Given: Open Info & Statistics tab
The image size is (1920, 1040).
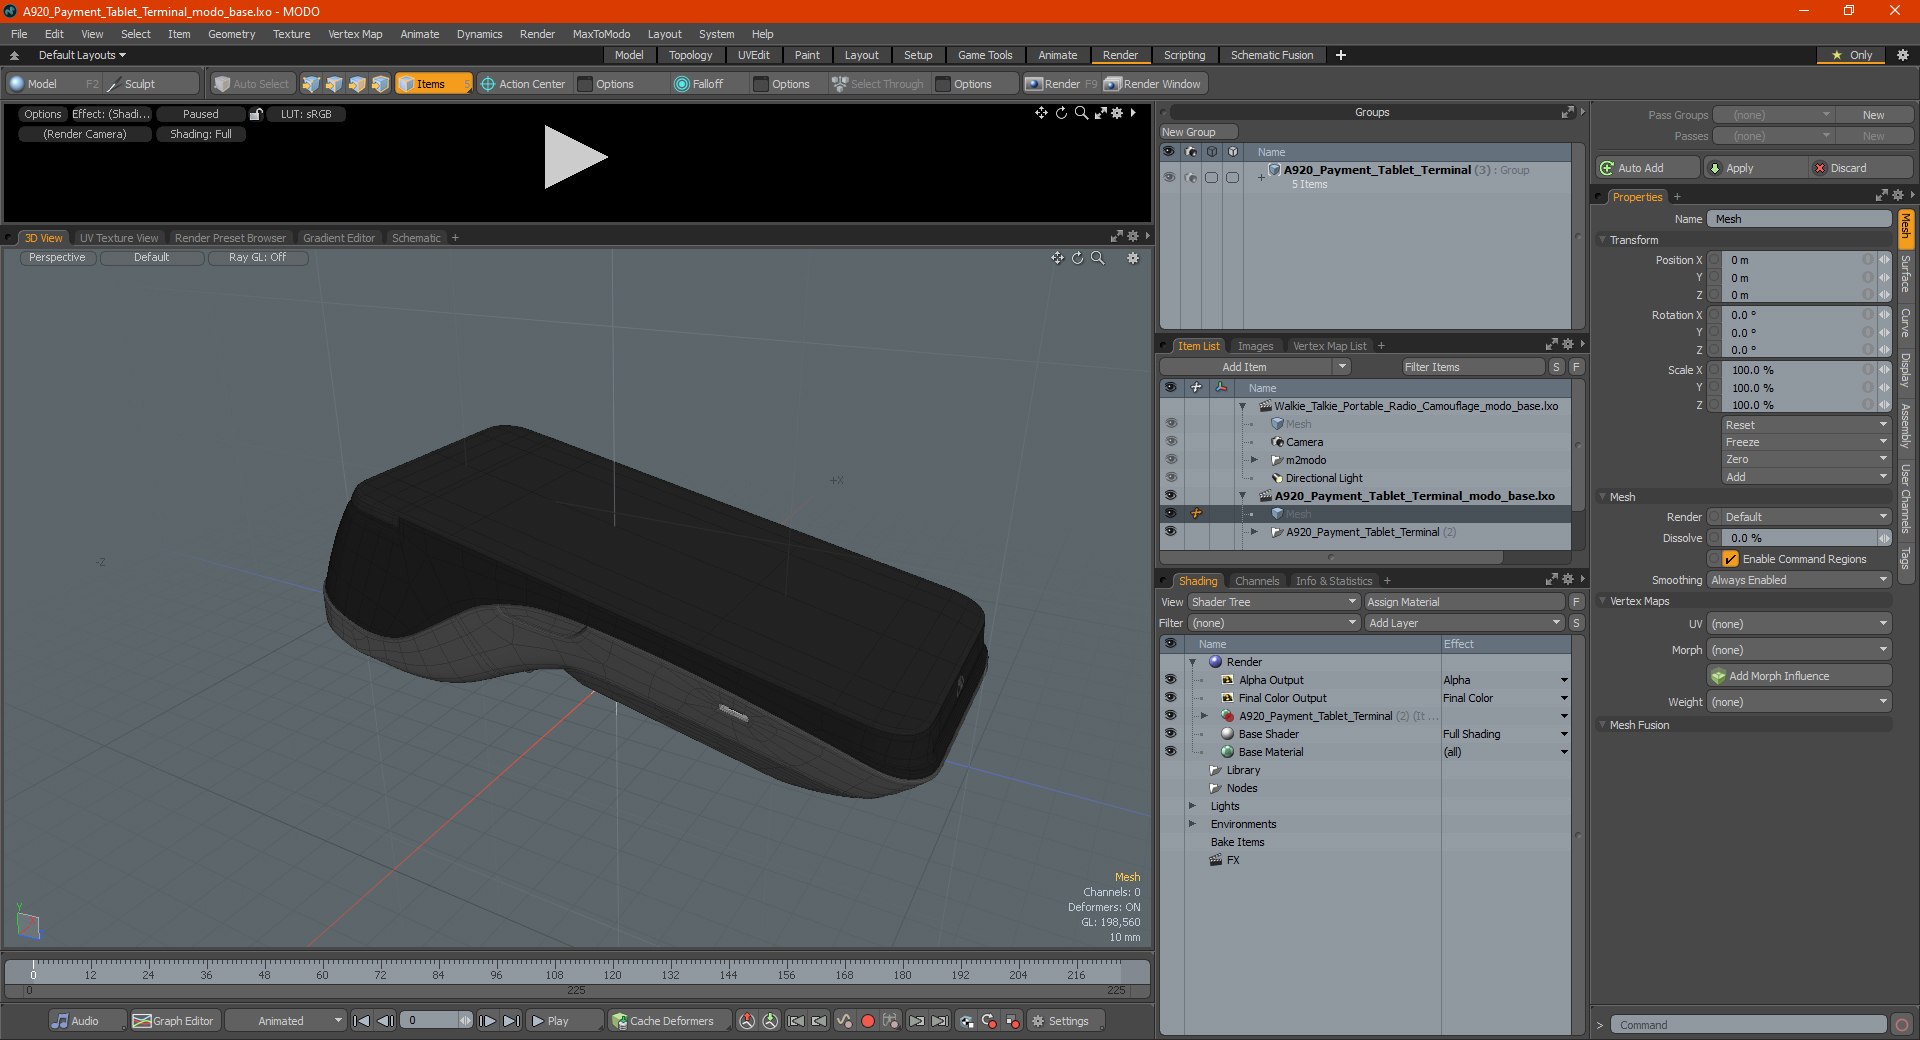Looking at the screenshot, I should (1334, 581).
